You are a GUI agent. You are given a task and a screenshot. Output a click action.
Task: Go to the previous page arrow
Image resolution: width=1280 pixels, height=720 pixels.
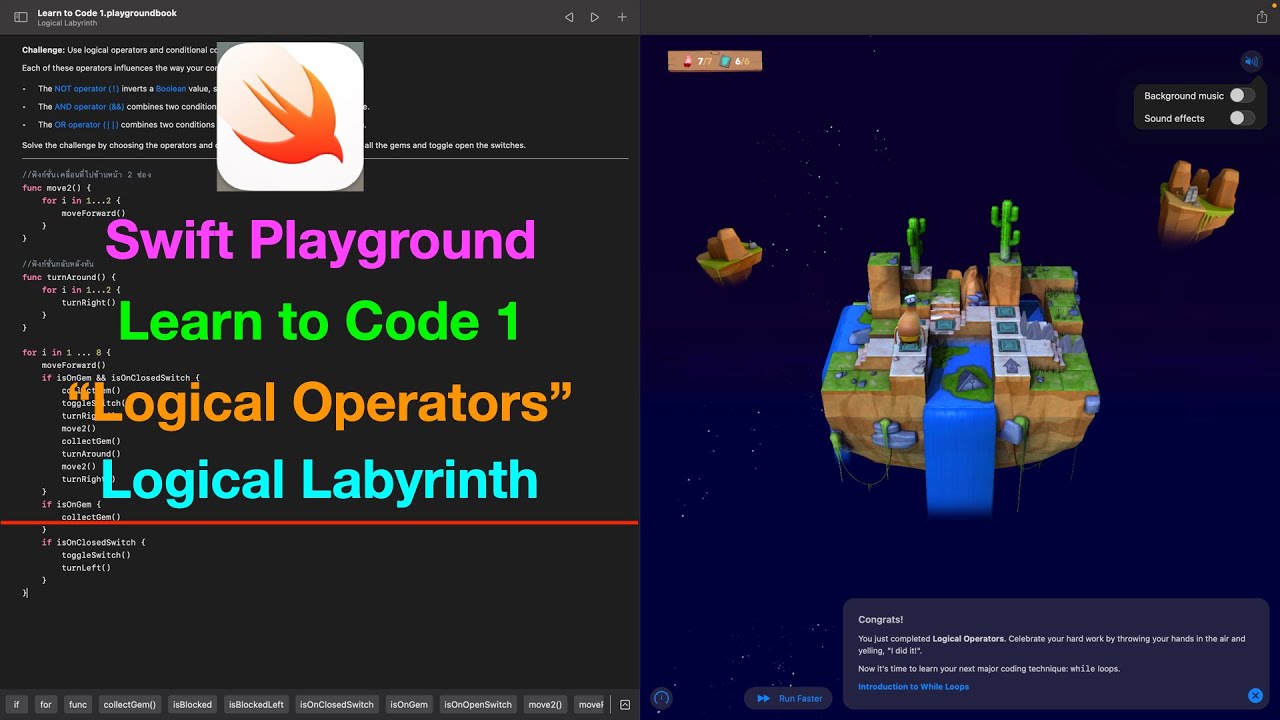[569, 17]
